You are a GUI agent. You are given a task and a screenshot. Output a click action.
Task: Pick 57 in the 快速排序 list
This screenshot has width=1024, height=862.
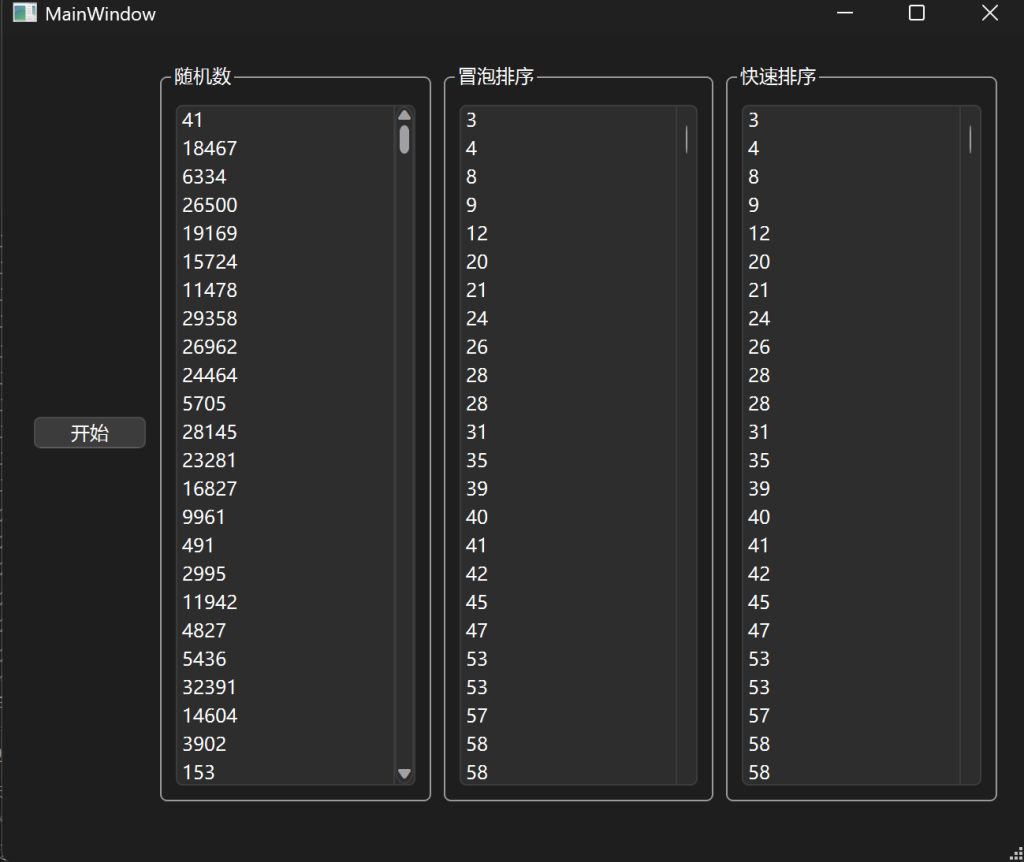click(x=760, y=716)
